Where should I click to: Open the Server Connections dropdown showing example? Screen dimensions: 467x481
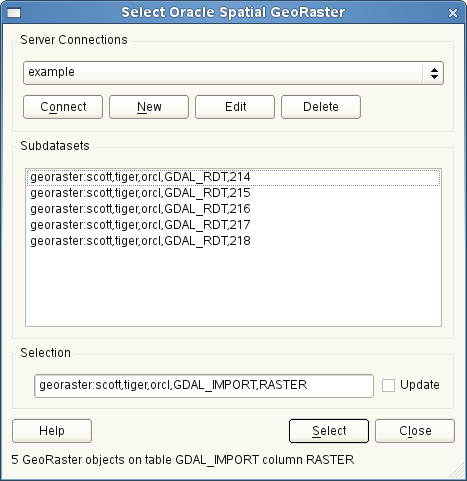pos(233,73)
